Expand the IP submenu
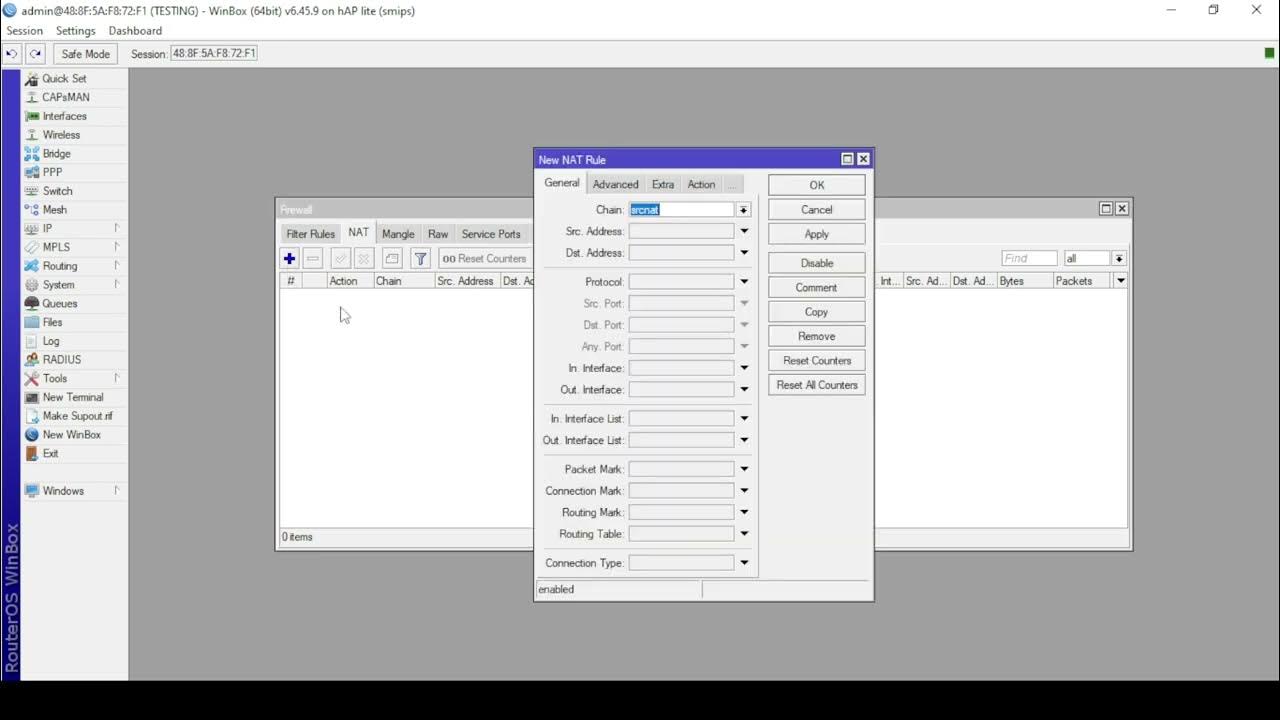The image size is (1280, 720). [x=117, y=228]
